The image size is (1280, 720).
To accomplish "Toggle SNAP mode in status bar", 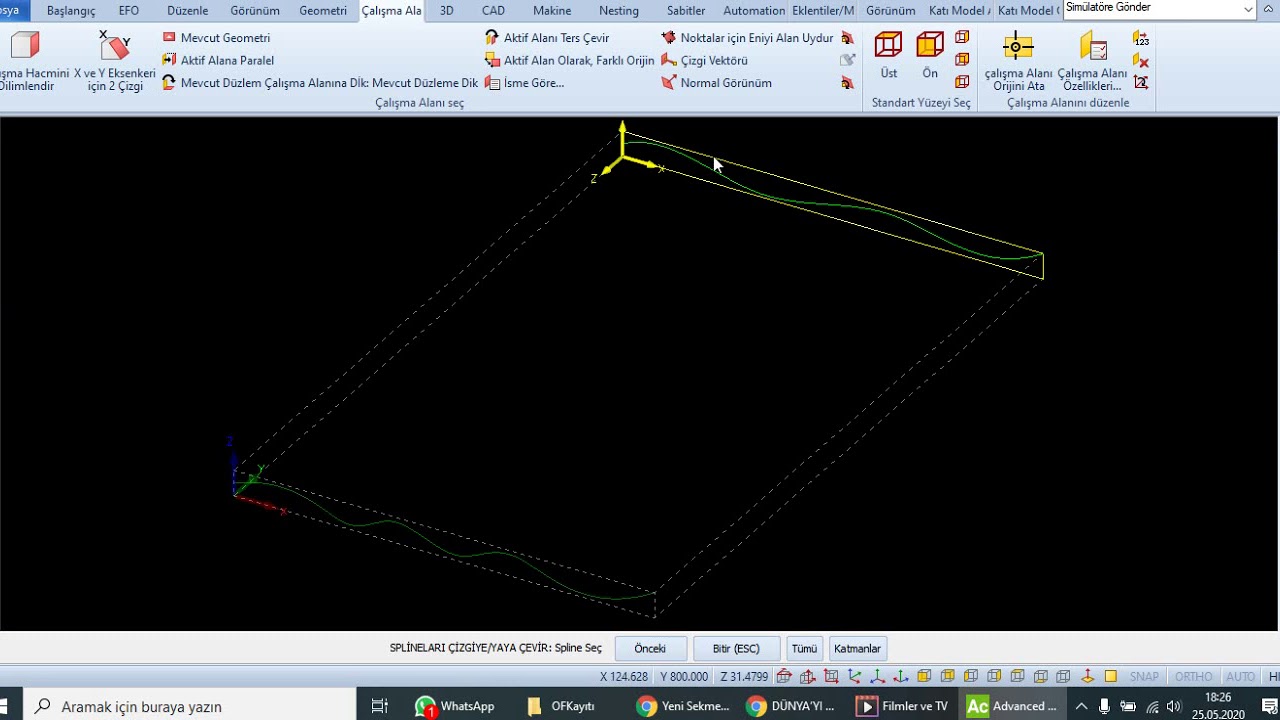I will [x=1144, y=677].
